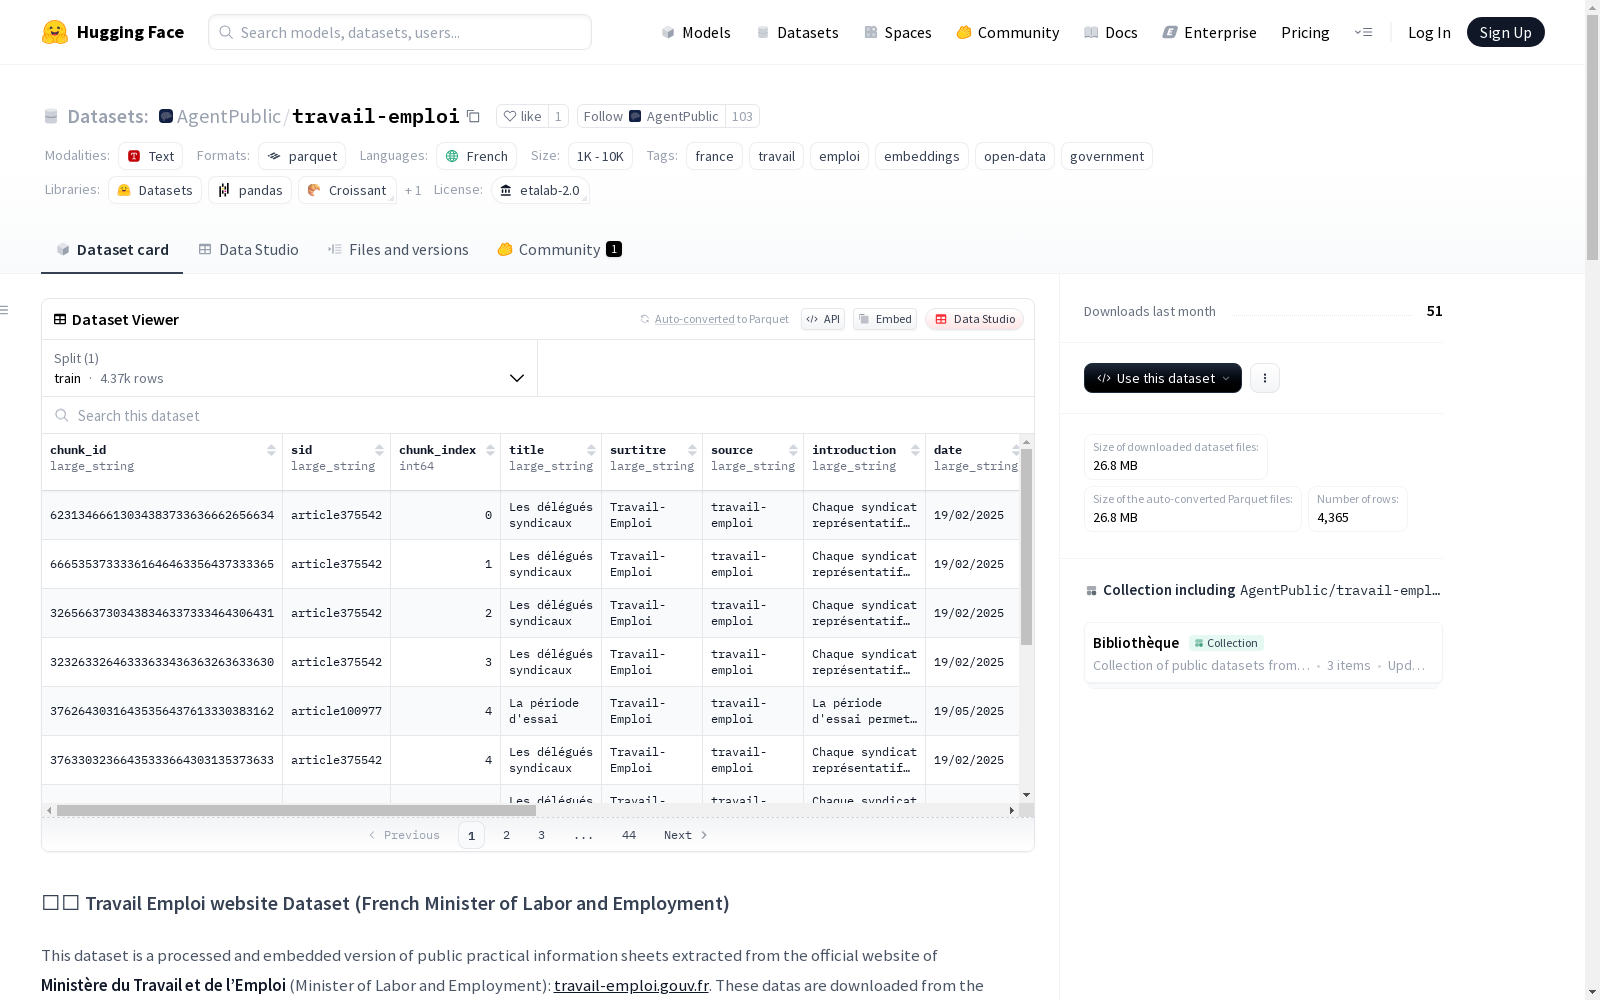1600x1000 pixels.
Task: Open the left sidebar table of contents icon
Action: click(5, 310)
